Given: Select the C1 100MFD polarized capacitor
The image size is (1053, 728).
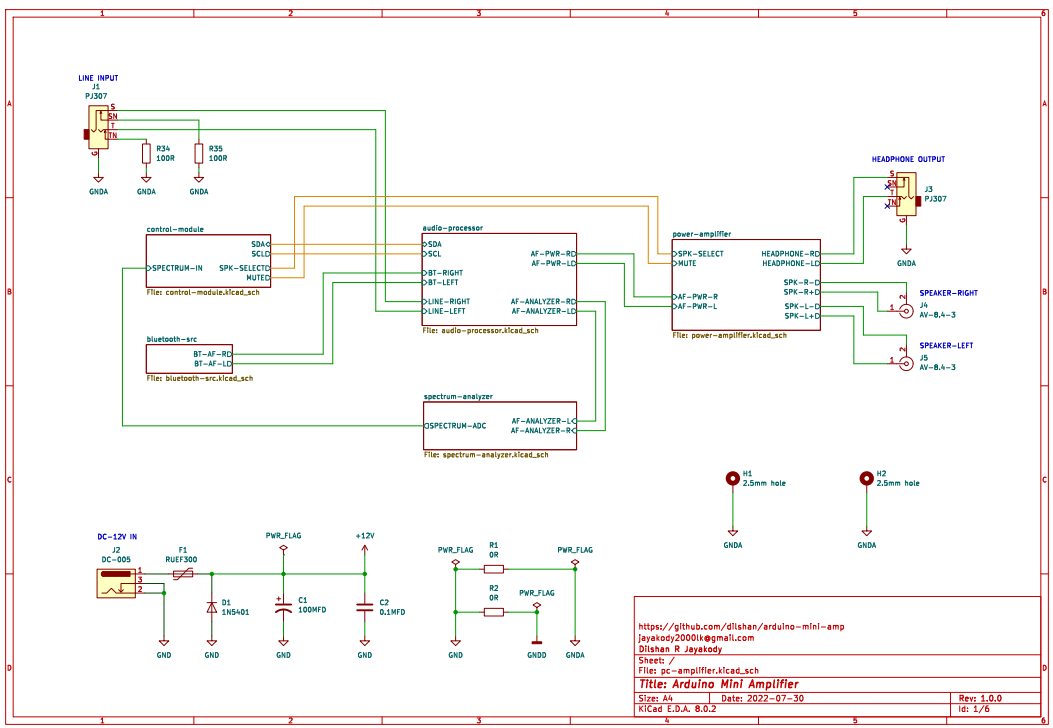Looking at the screenshot, I should (283, 606).
